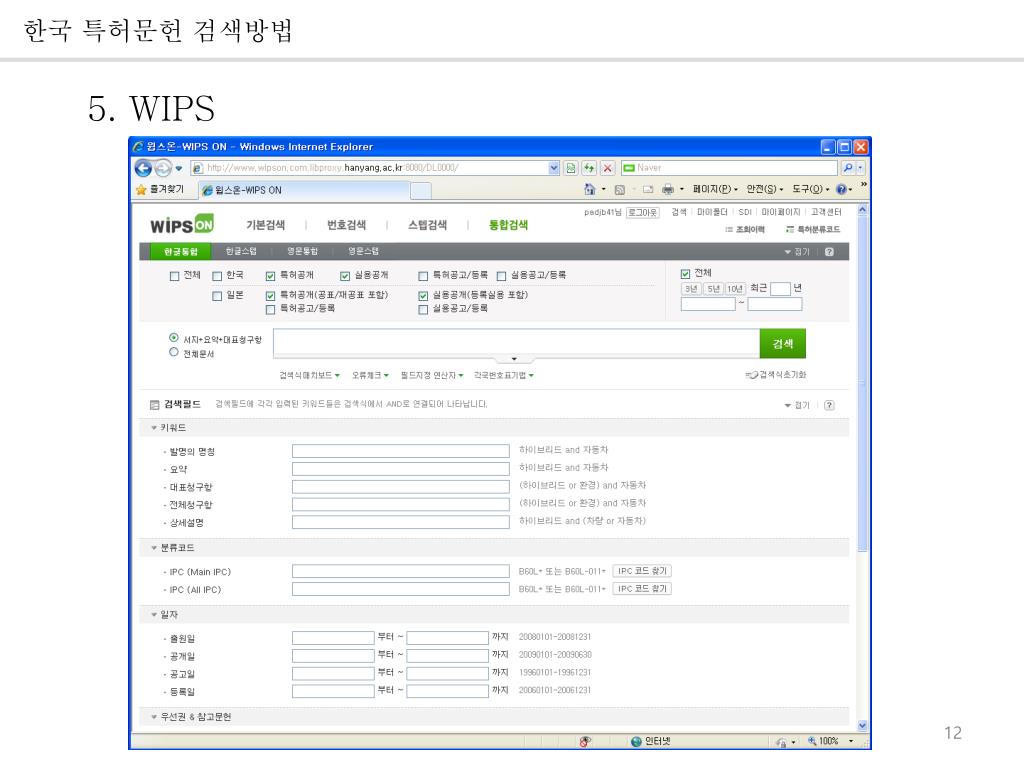Open the 각국번호표기법 dropdown
Viewport: 1024px width, 768px height.
[x=504, y=376]
